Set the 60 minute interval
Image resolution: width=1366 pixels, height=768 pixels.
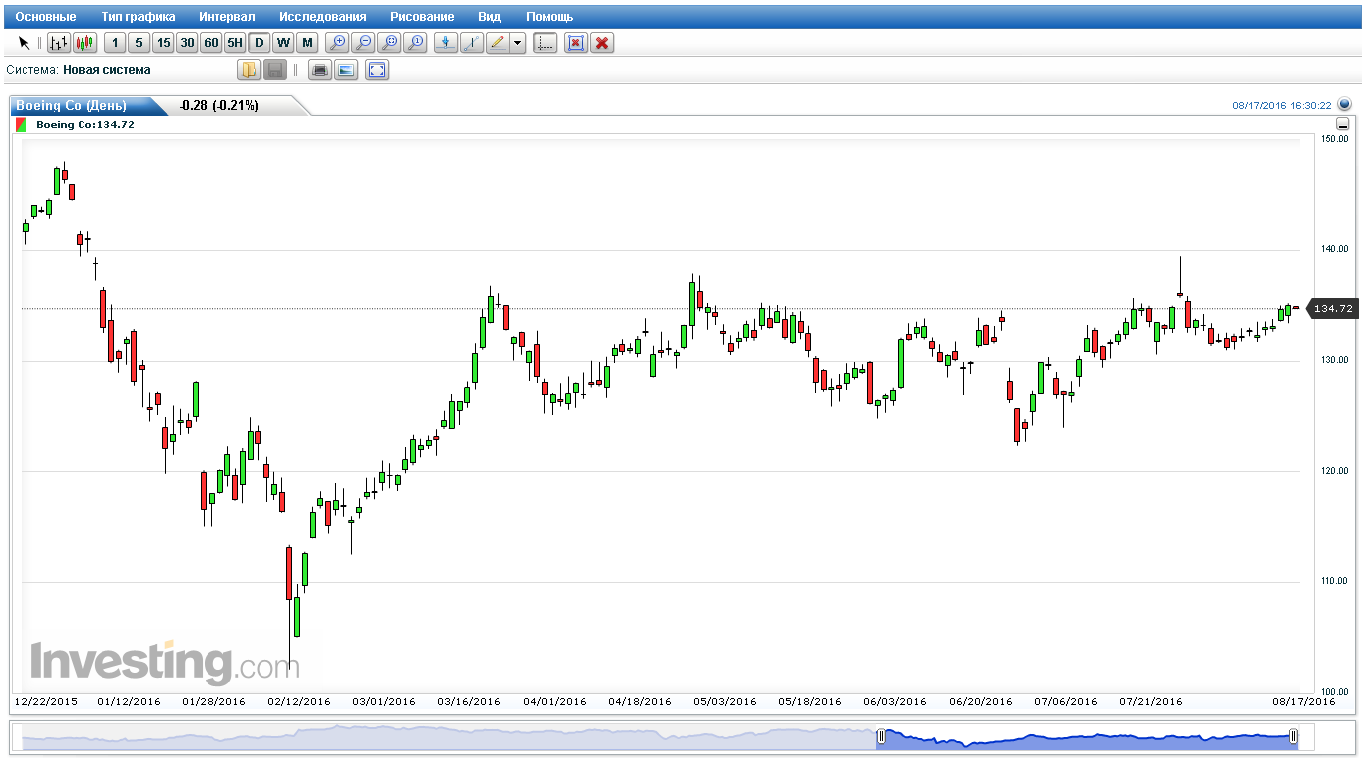[211, 43]
